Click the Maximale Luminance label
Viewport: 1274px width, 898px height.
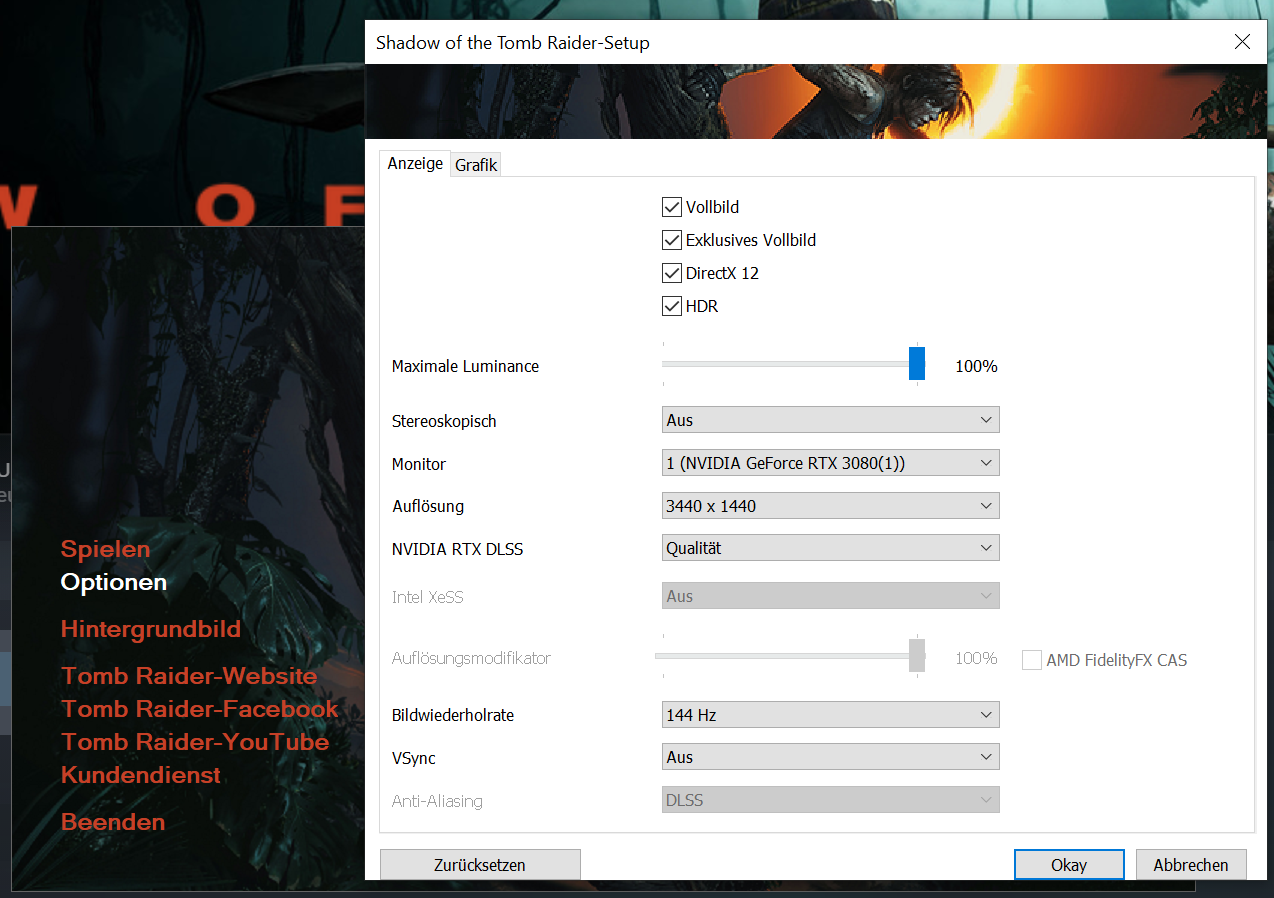[465, 366]
